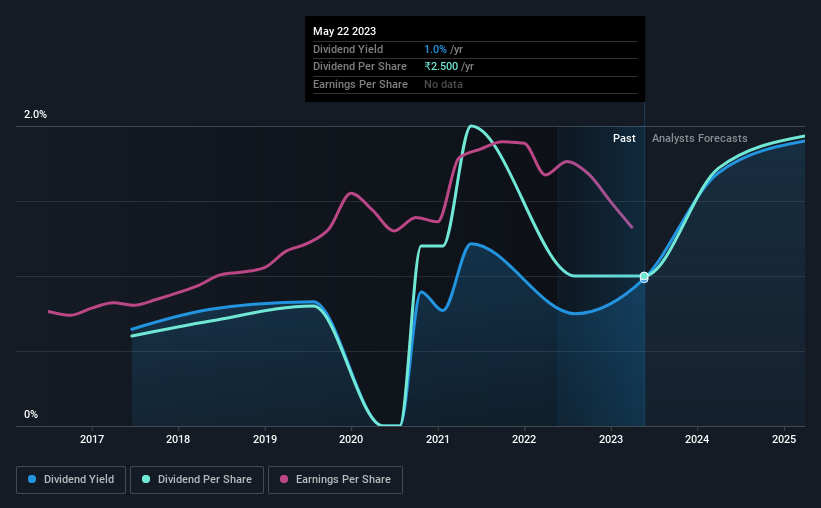
Task: Click the 2018 x-axis label
Action: pyautogui.click(x=178, y=439)
